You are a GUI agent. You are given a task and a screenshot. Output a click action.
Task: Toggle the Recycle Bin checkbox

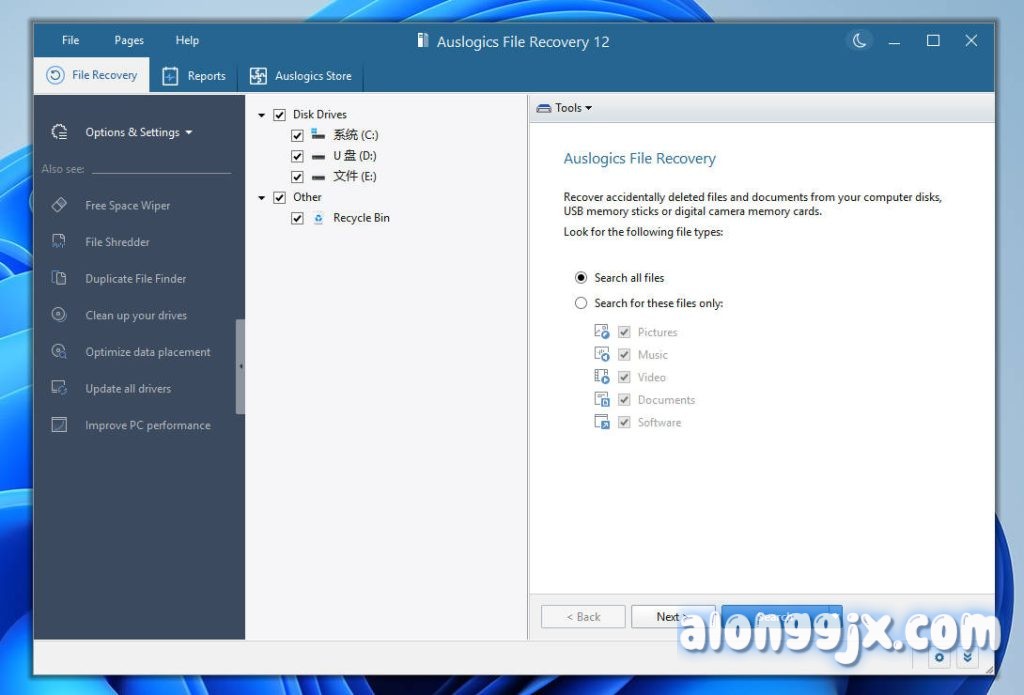pos(297,218)
